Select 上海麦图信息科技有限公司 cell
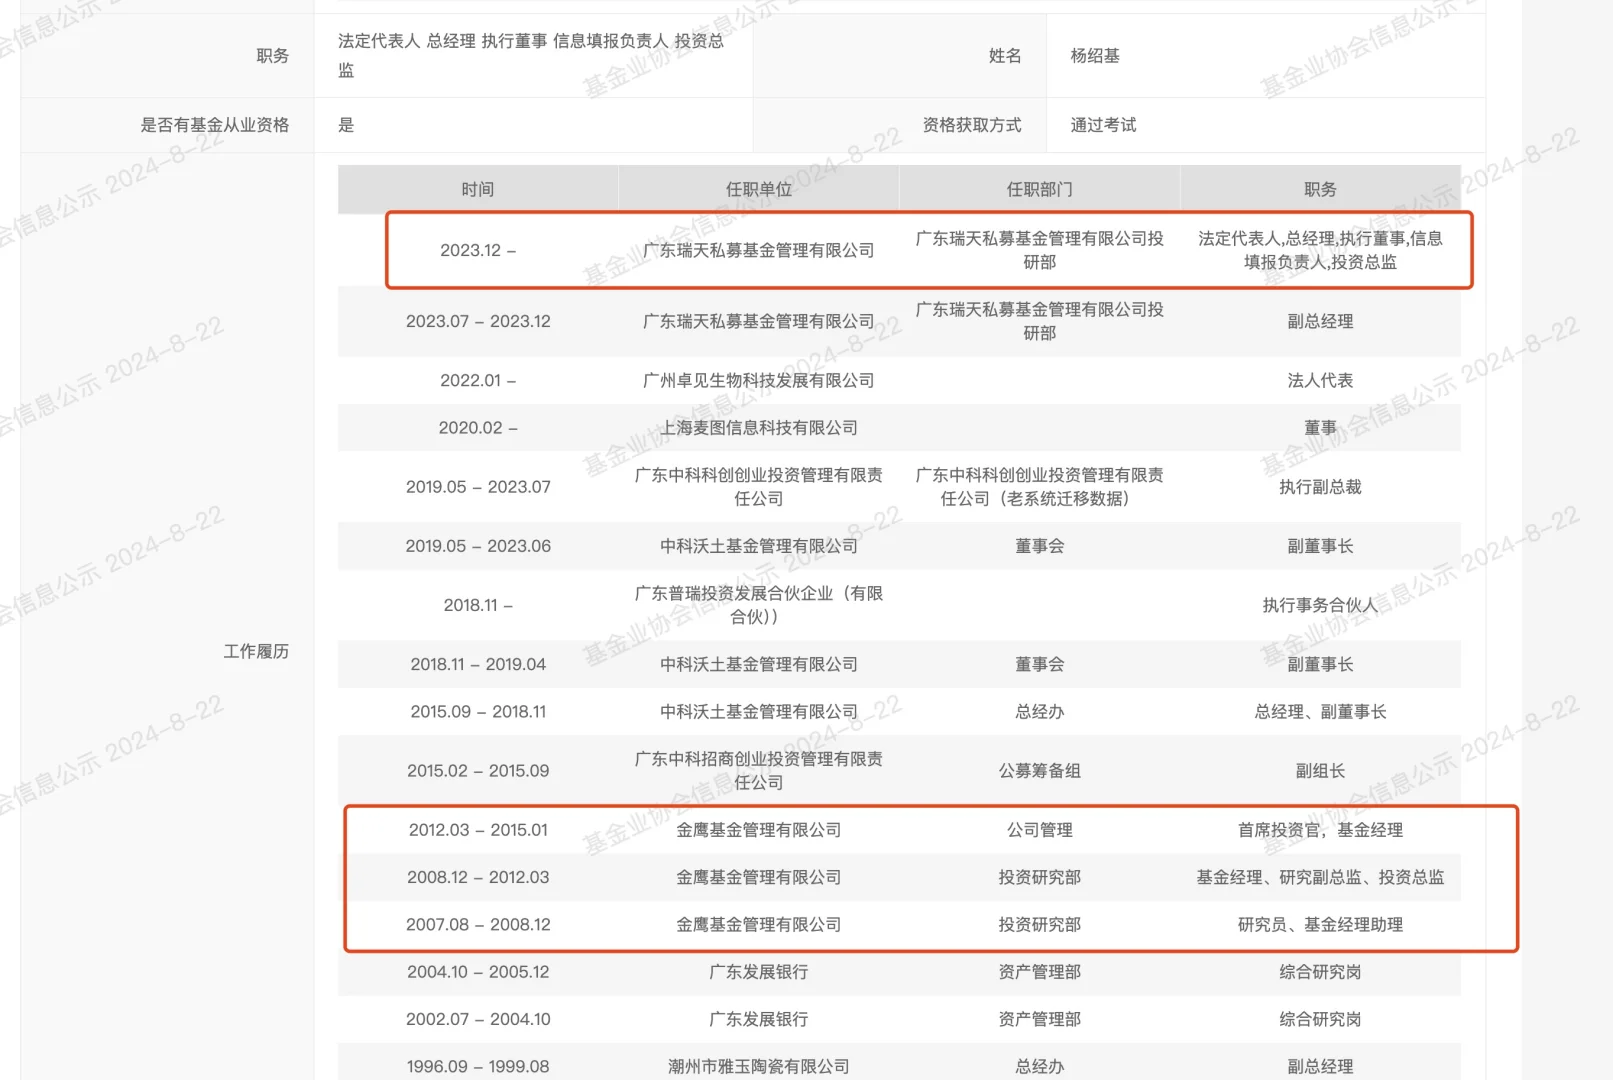The width and height of the screenshot is (1613, 1080). [x=759, y=427]
